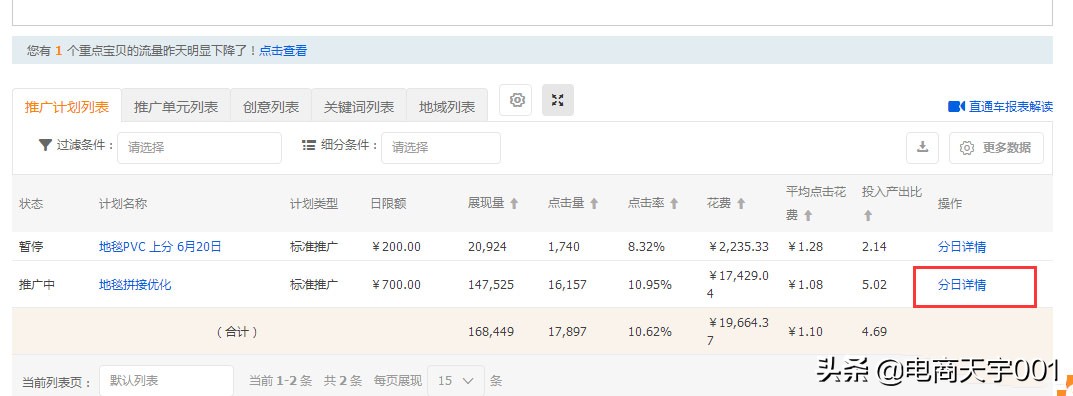The height and width of the screenshot is (396, 1073).
Task: Click the ¥2,235.33 cost value
Action: pyautogui.click(x=738, y=247)
